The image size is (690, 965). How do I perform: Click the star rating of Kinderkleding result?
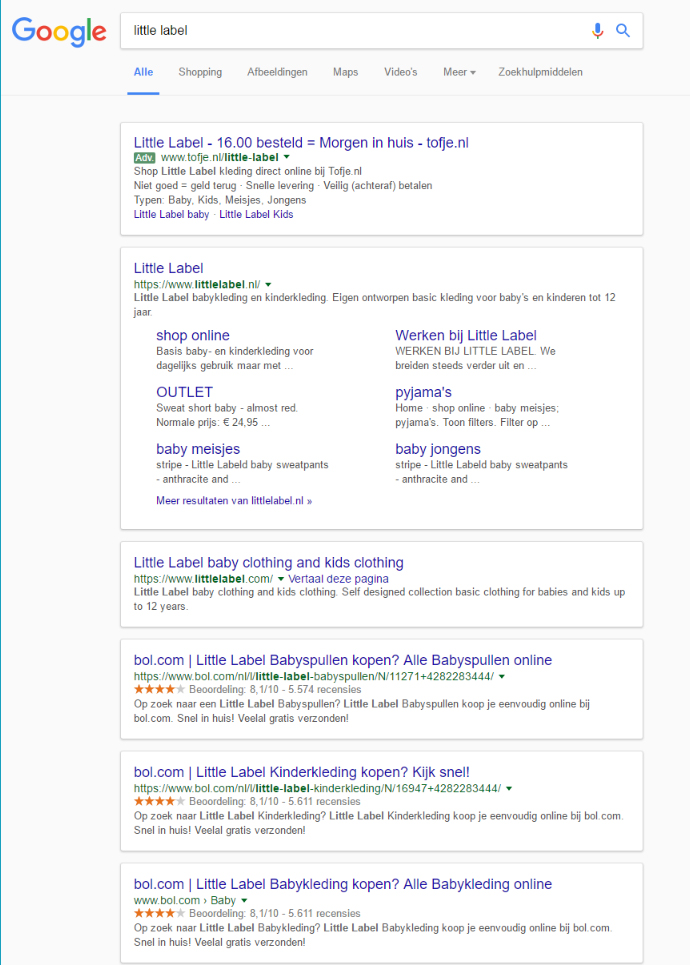pos(159,801)
